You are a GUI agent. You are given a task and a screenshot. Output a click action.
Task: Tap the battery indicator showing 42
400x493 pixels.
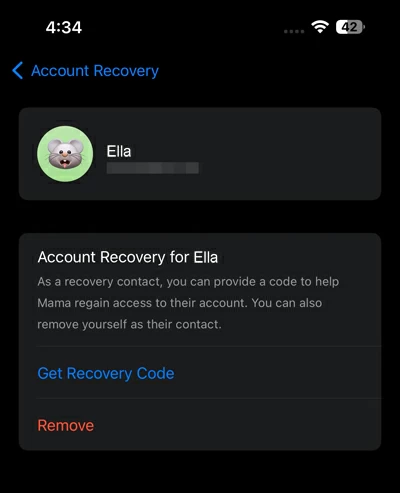click(x=350, y=27)
